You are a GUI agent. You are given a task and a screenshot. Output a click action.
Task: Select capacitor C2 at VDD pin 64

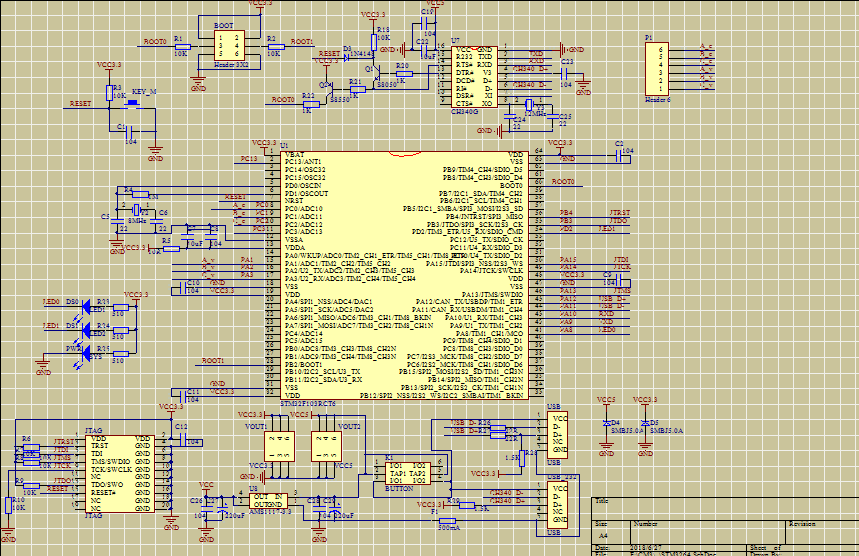point(620,158)
